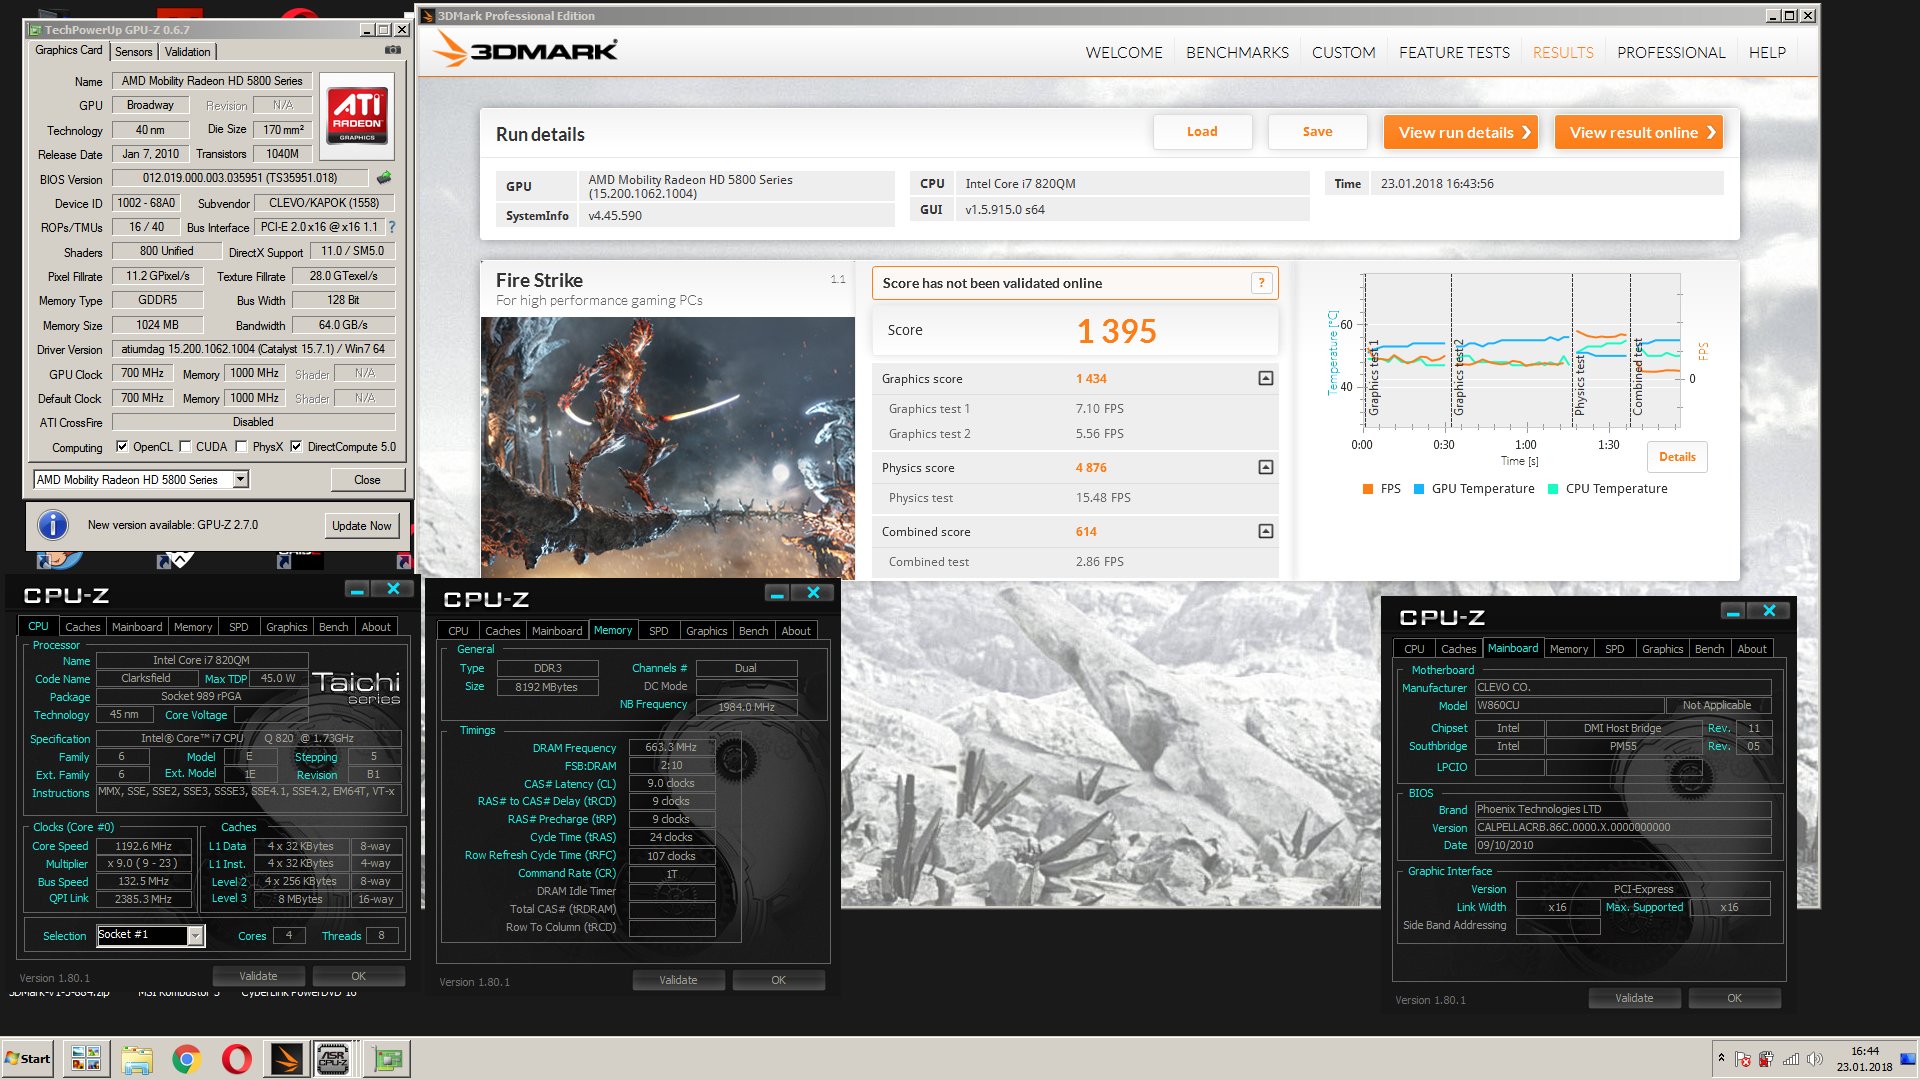This screenshot has height=1080, width=1920.
Task: Open the picture gallery taskbar icon
Action: click(86, 1059)
